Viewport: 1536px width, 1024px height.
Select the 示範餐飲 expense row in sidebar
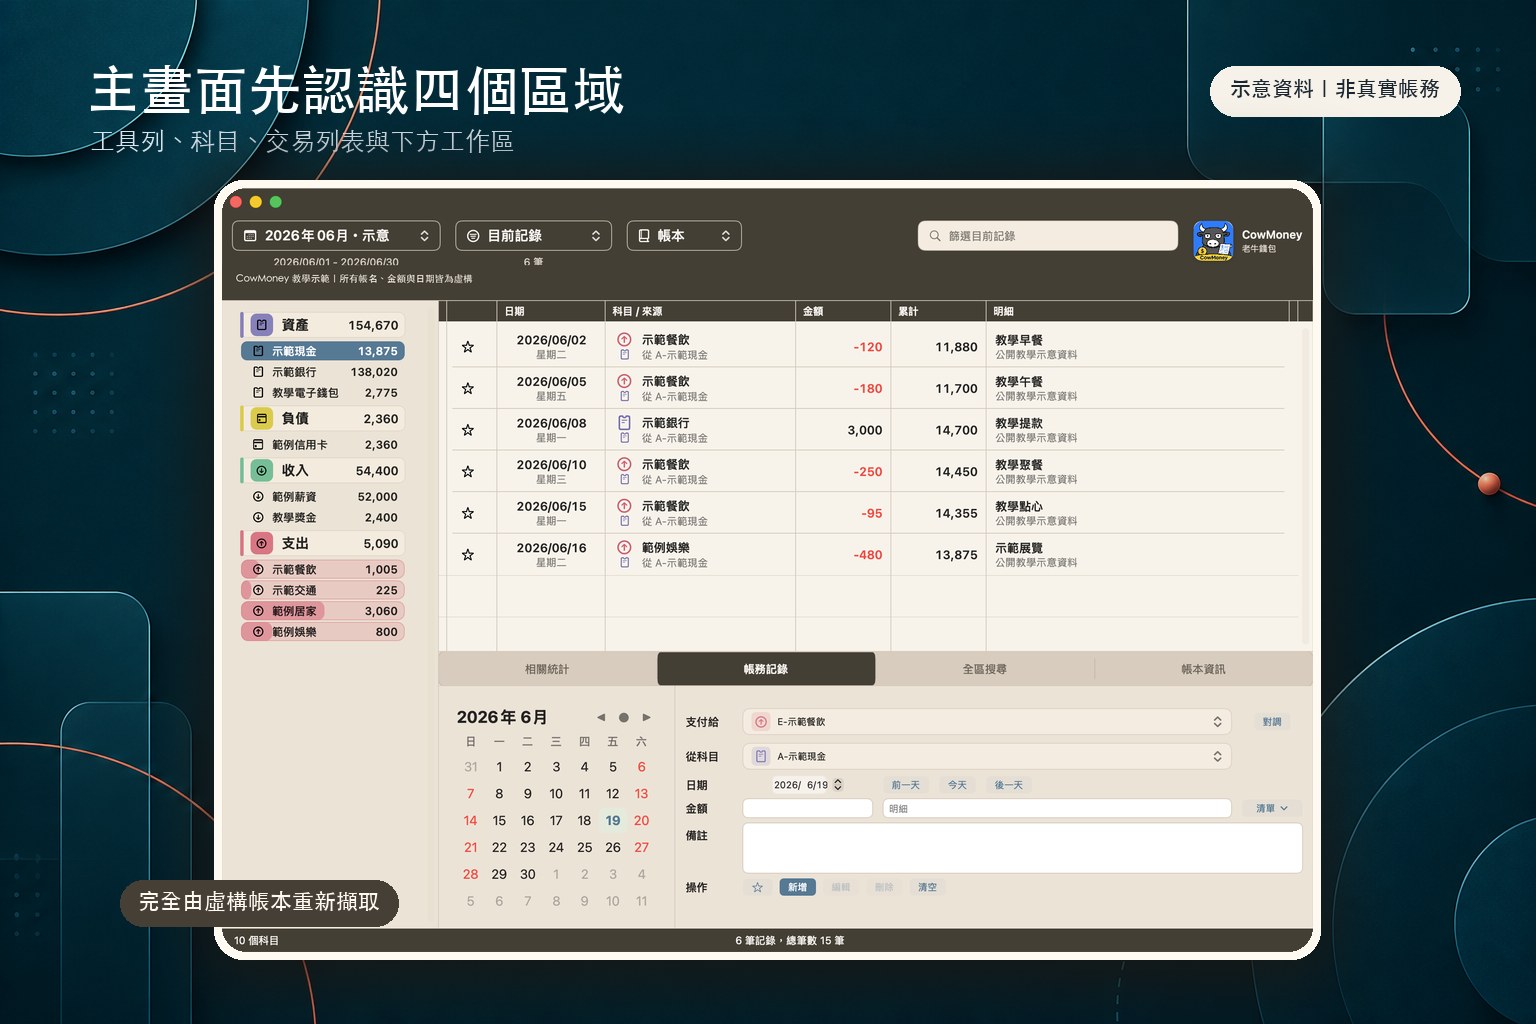tap(322, 569)
